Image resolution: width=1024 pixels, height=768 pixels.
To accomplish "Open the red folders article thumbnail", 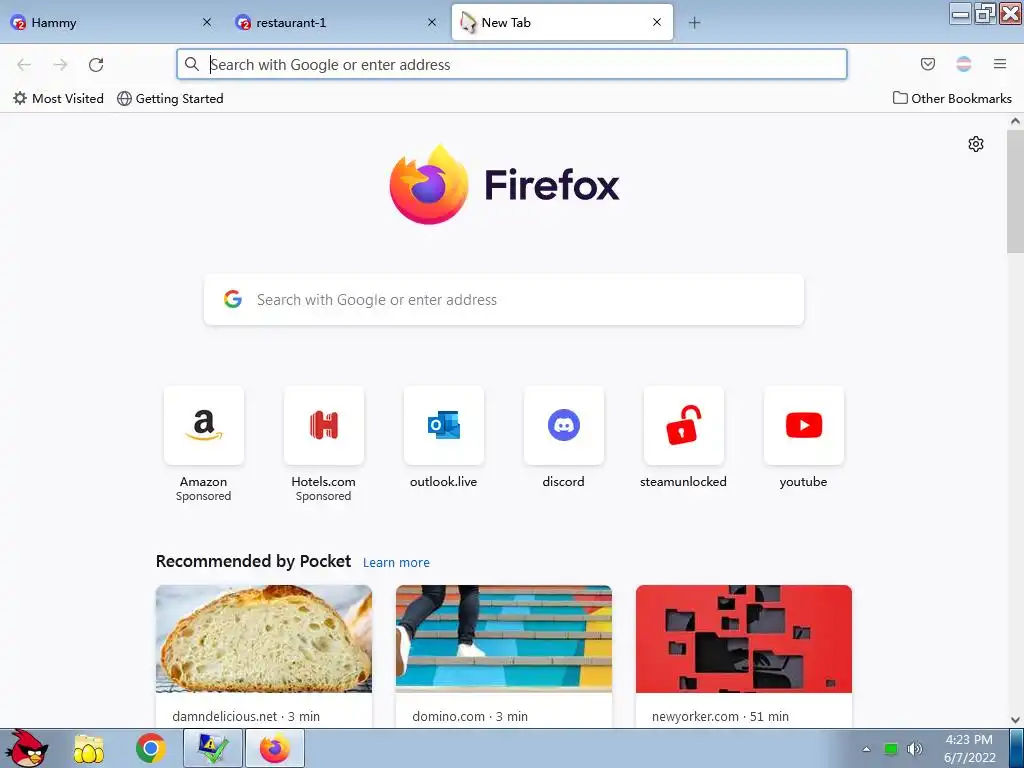I will tap(744, 639).
